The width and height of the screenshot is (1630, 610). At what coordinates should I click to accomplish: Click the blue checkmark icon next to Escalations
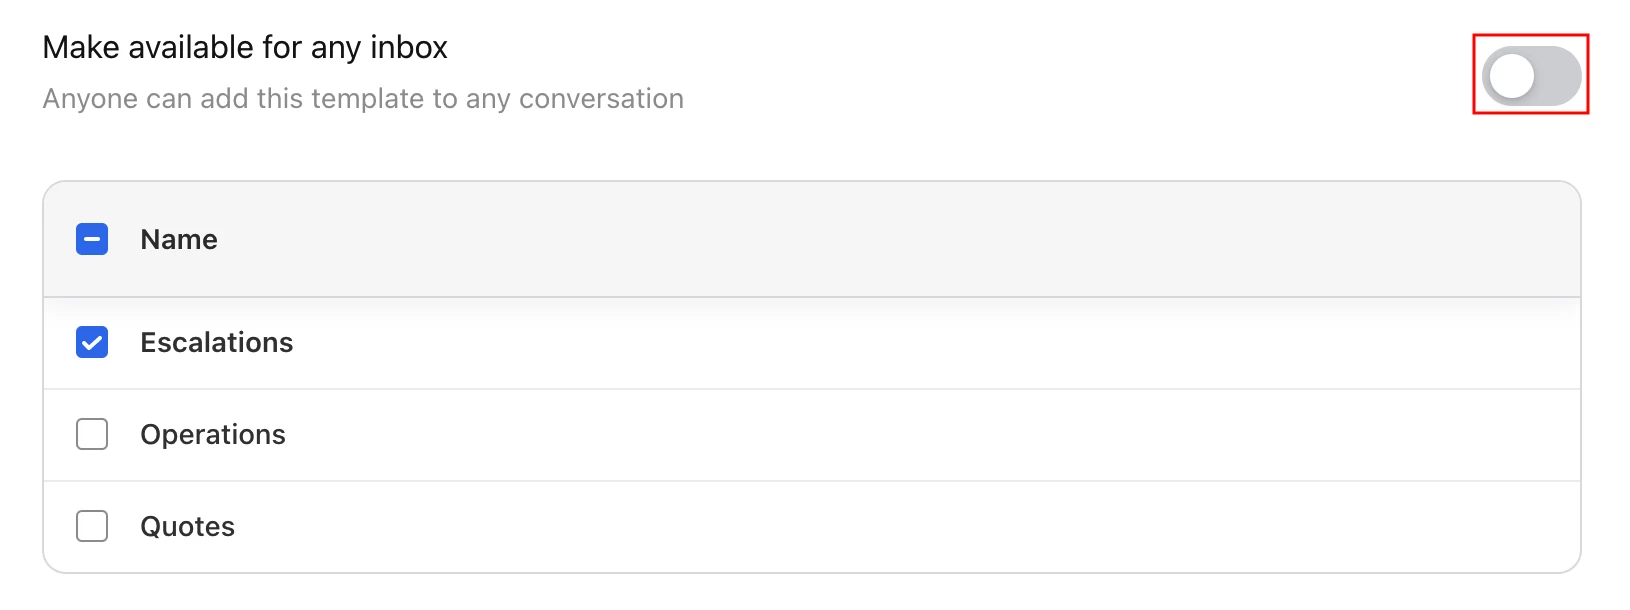92,343
